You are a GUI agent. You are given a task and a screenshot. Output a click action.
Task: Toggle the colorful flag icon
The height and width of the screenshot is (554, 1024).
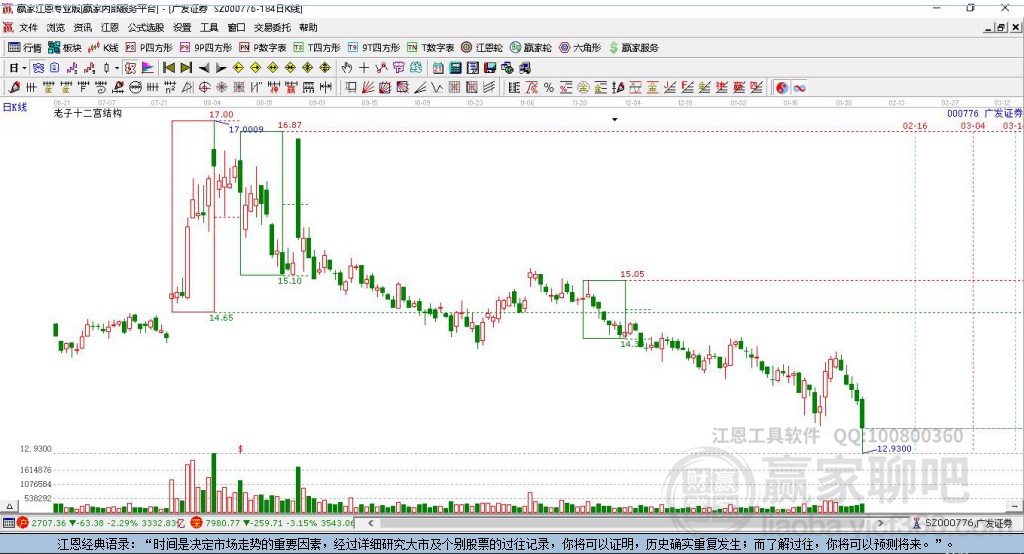pyautogui.click(x=148, y=68)
